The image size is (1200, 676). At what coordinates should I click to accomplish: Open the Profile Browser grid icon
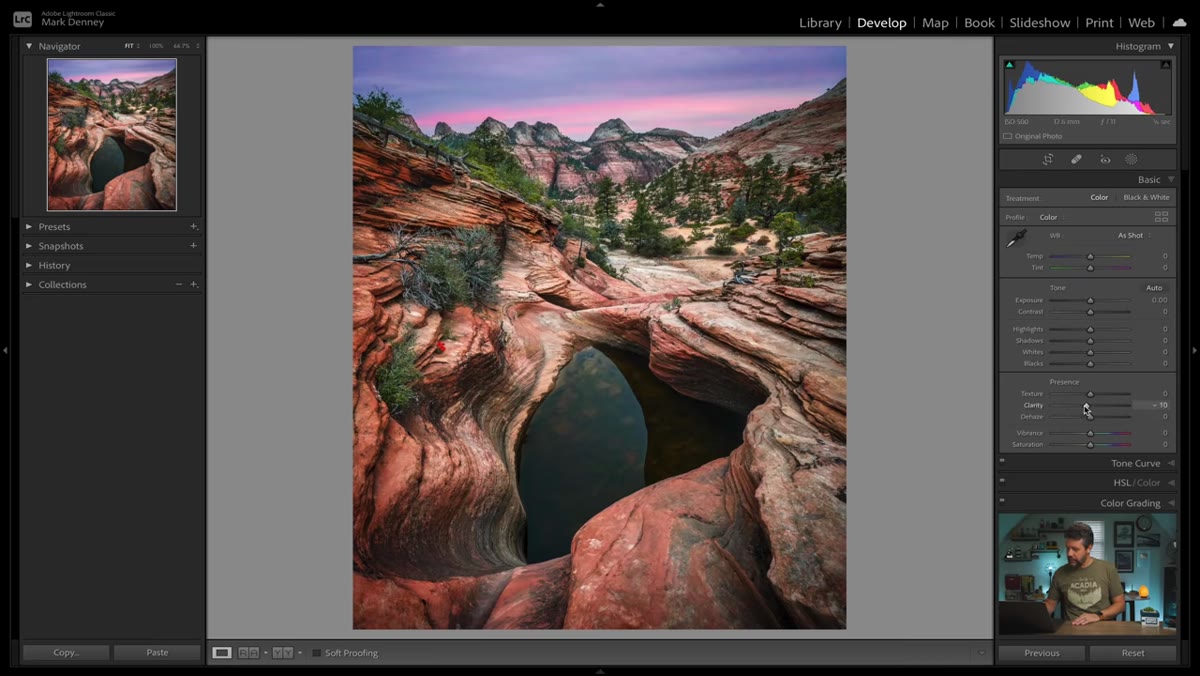coord(1161,216)
